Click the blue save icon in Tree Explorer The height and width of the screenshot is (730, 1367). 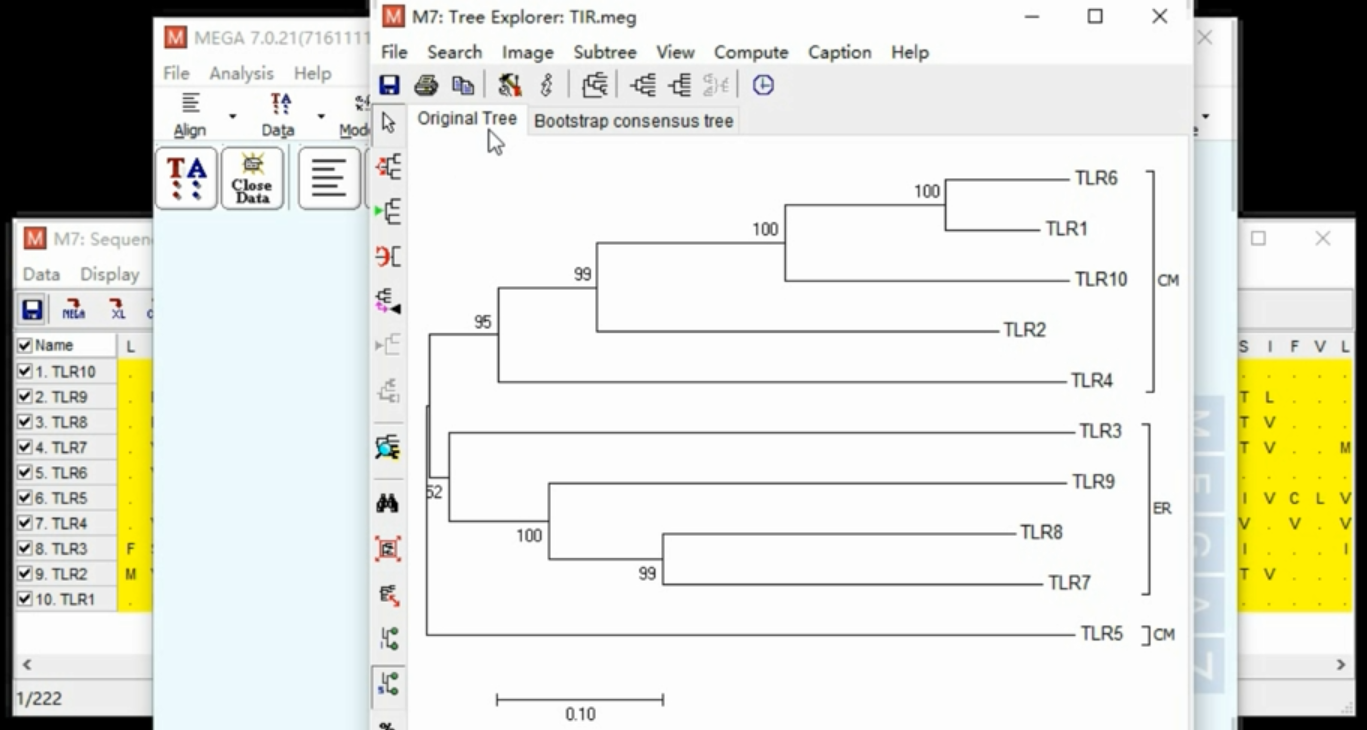(389, 86)
